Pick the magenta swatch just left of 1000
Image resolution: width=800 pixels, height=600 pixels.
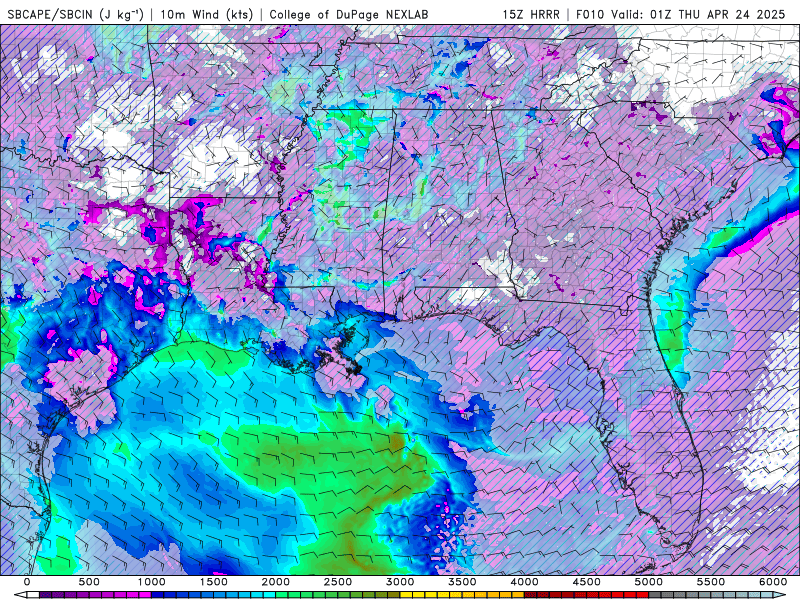point(145,595)
